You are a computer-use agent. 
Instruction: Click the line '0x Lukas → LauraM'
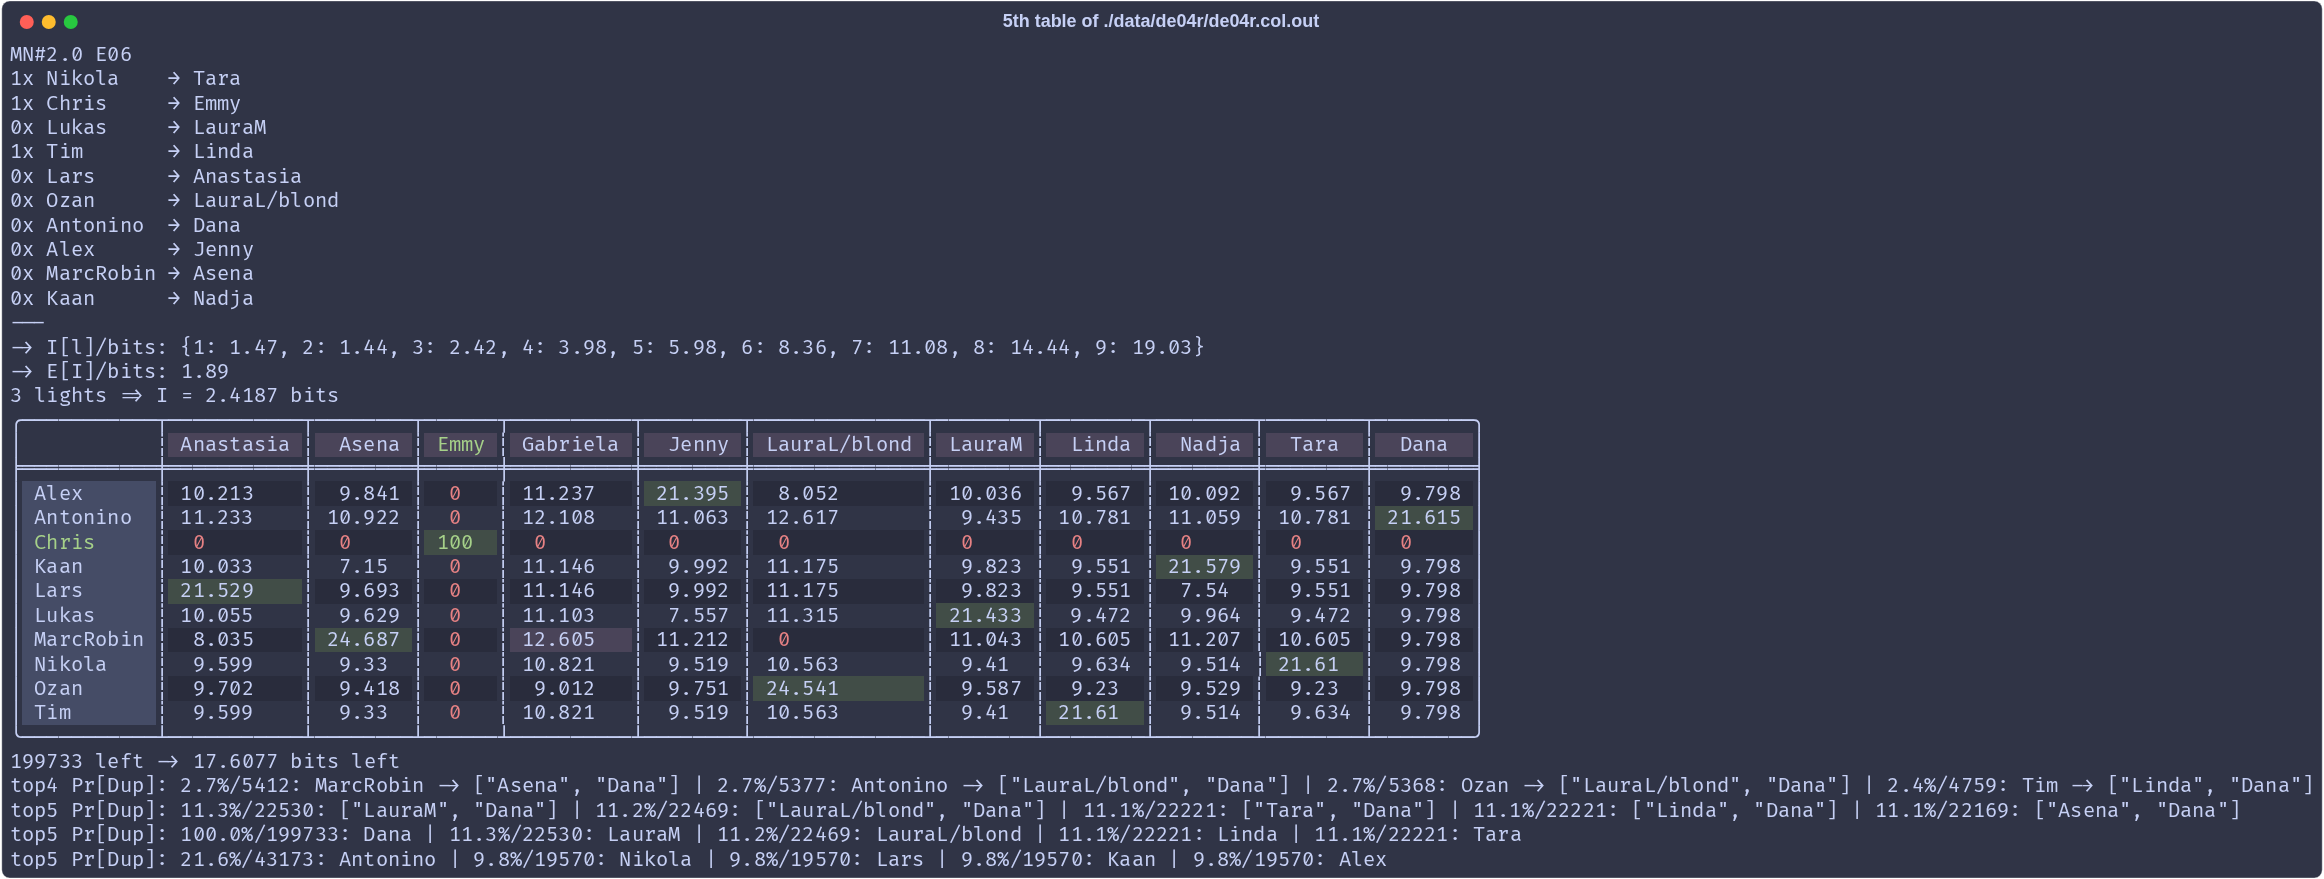(x=138, y=127)
